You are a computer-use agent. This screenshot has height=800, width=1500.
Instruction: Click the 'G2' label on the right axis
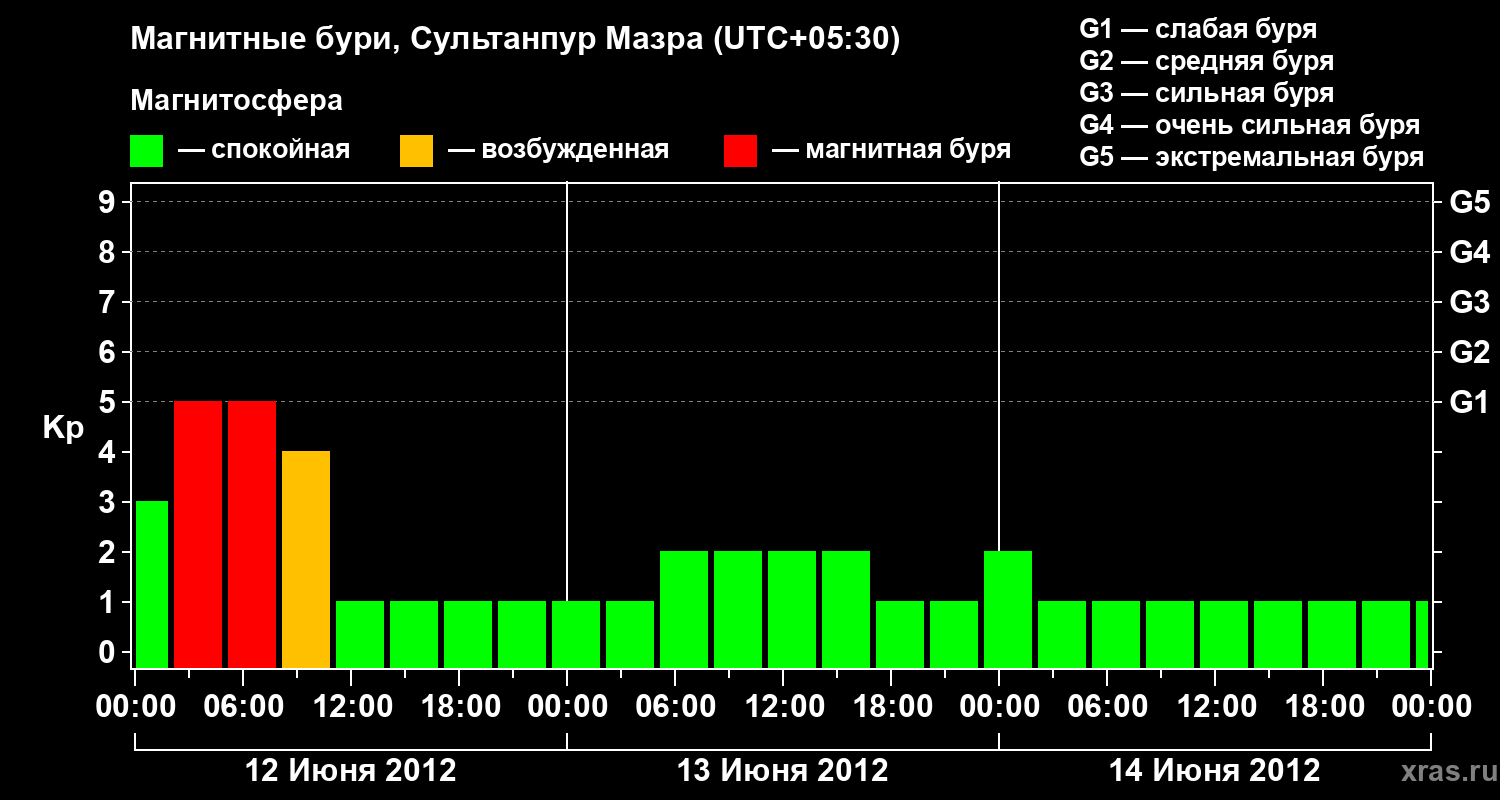coord(1469,353)
